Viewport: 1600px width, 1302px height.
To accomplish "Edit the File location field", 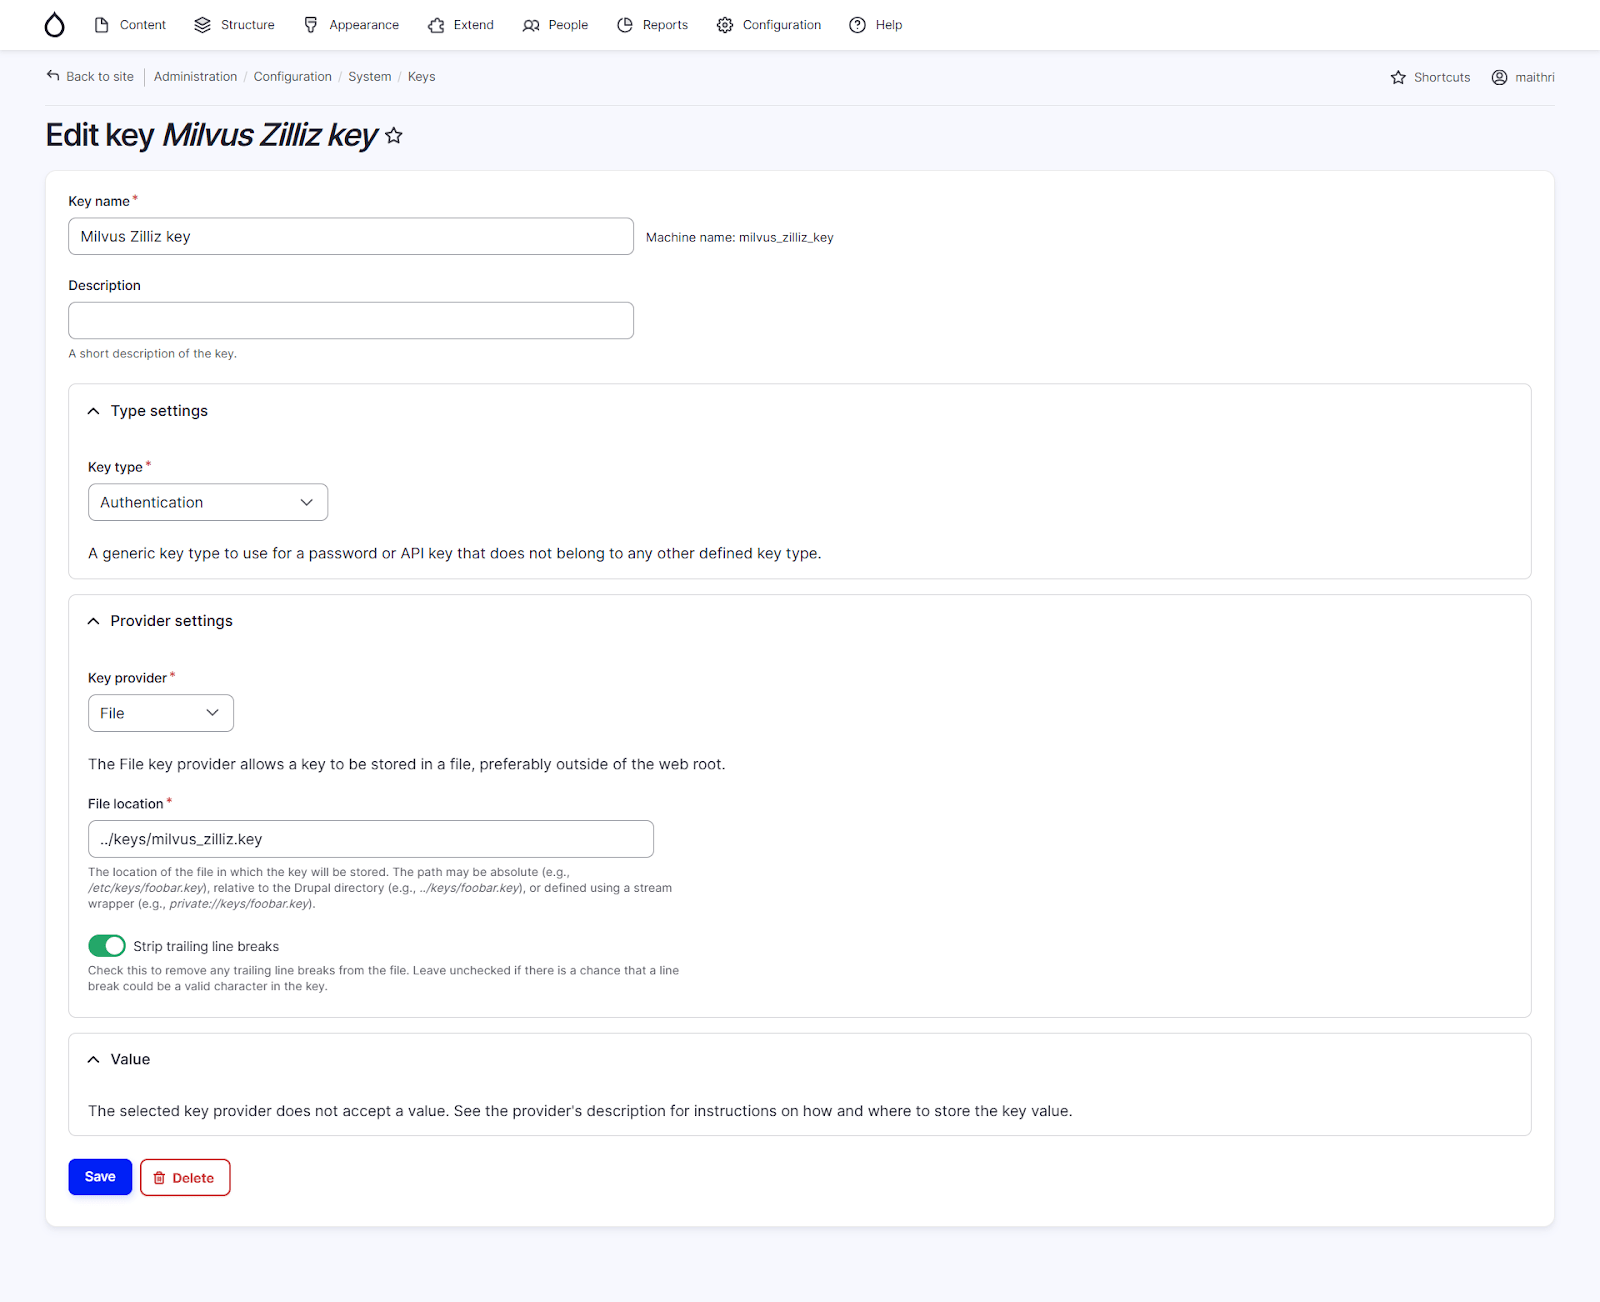I will point(371,839).
